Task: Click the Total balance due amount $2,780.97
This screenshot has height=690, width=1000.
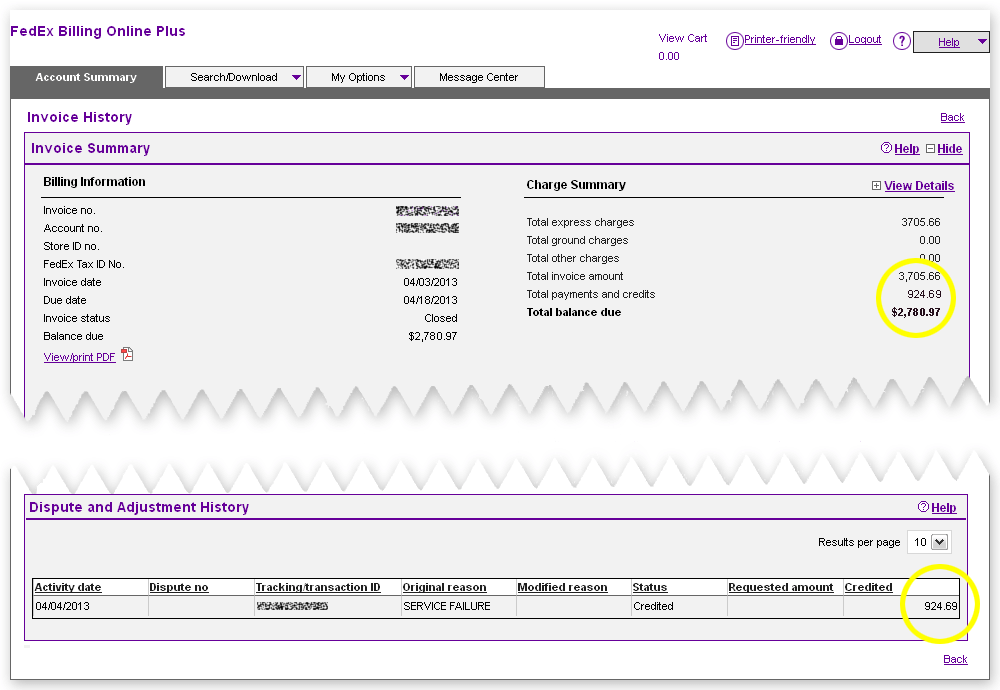Action: [916, 312]
